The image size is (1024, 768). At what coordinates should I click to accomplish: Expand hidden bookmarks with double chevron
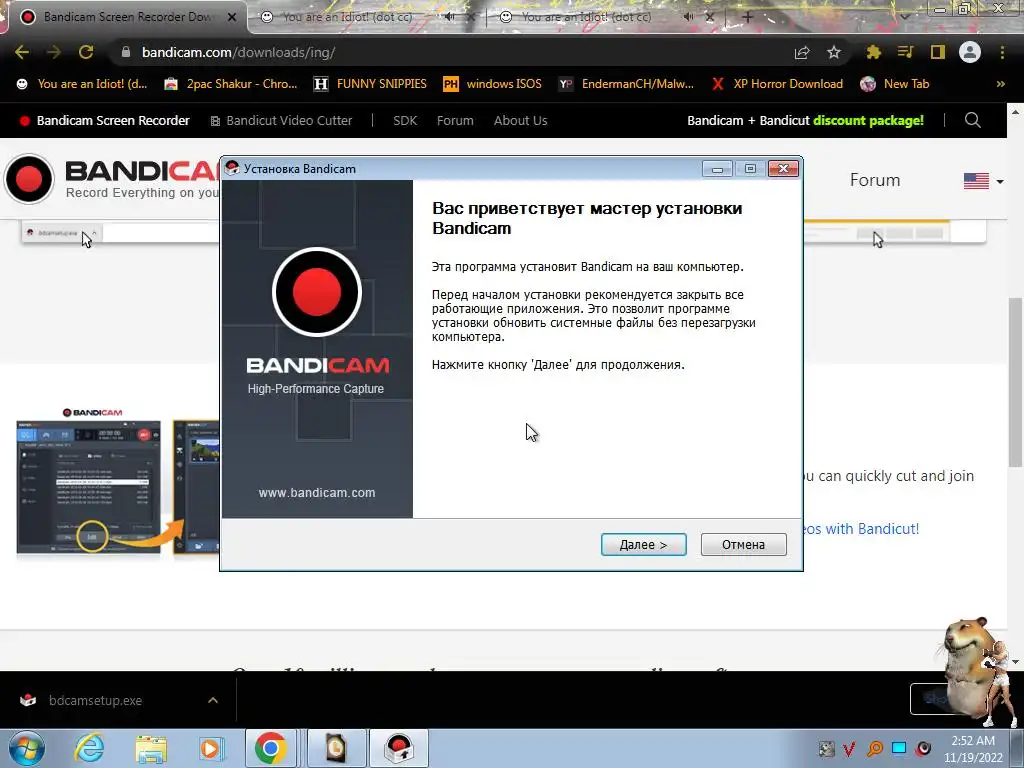[1000, 84]
